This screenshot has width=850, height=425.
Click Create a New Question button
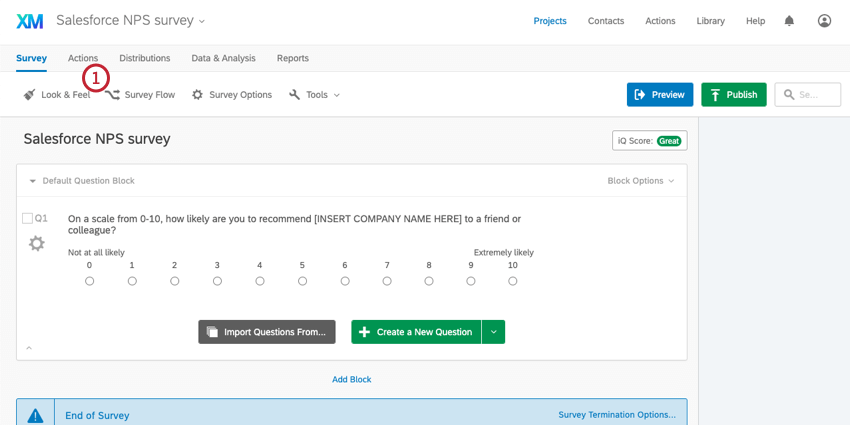(x=416, y=332)
